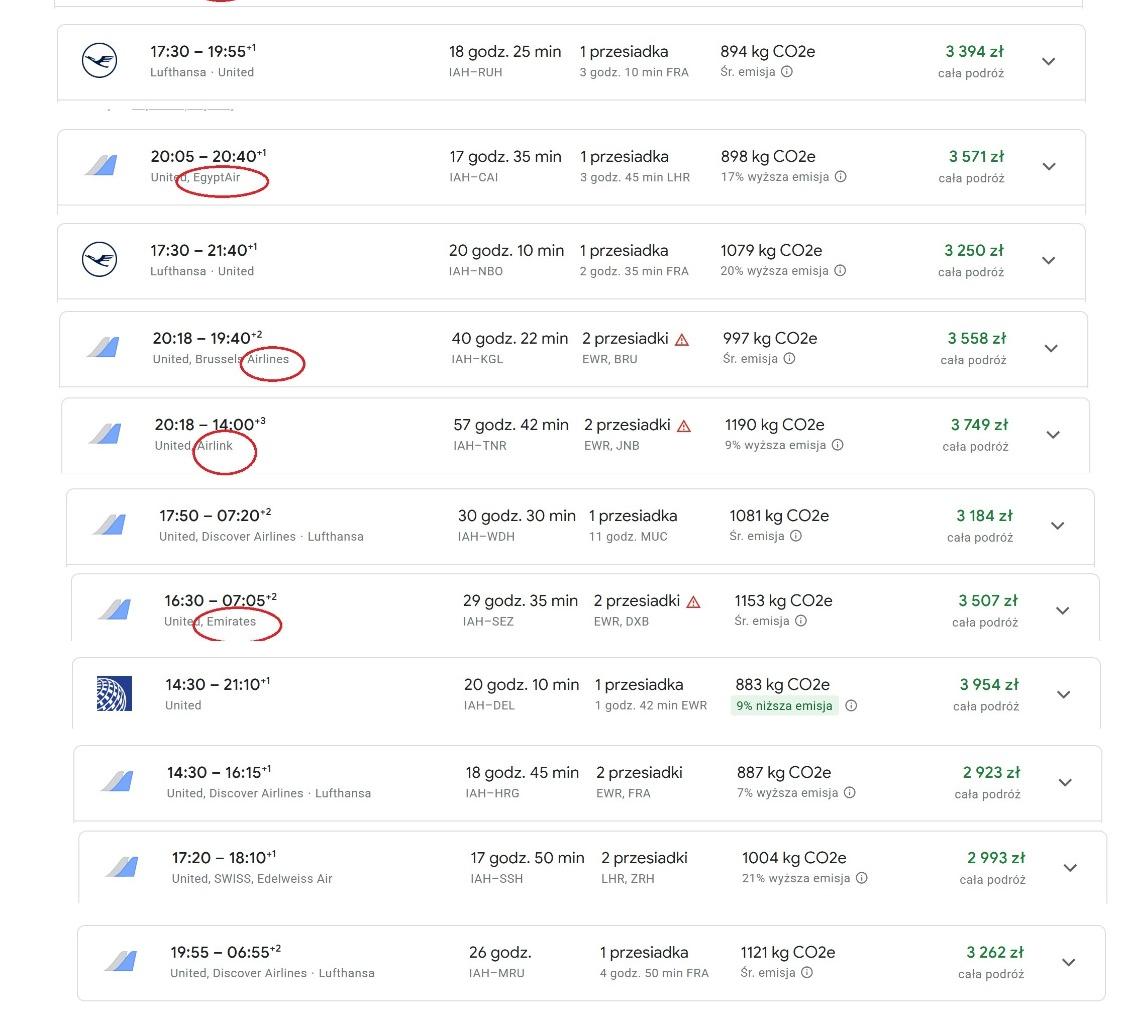Click the Lufthansa logo on the IAH–NBO flight

tap(99, 260)
